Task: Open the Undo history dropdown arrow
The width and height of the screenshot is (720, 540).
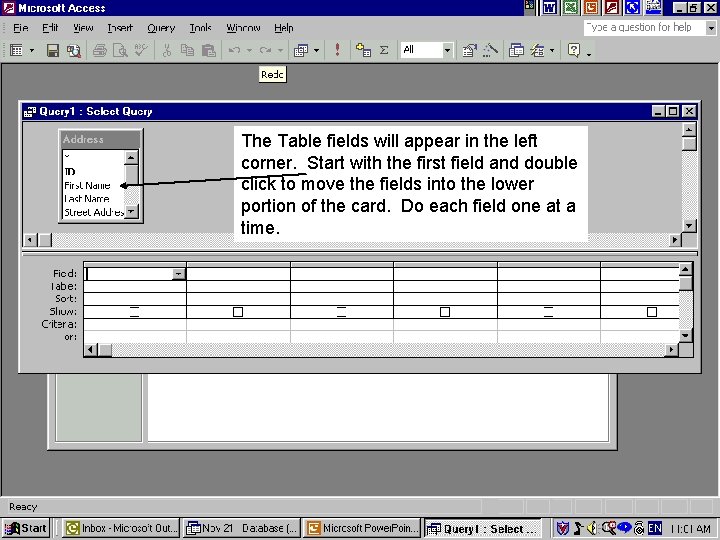Action: coord(249,50)
